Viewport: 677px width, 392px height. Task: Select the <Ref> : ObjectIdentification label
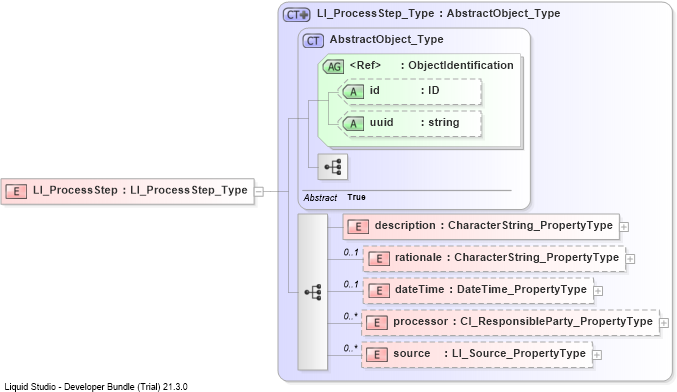(431, 65)
